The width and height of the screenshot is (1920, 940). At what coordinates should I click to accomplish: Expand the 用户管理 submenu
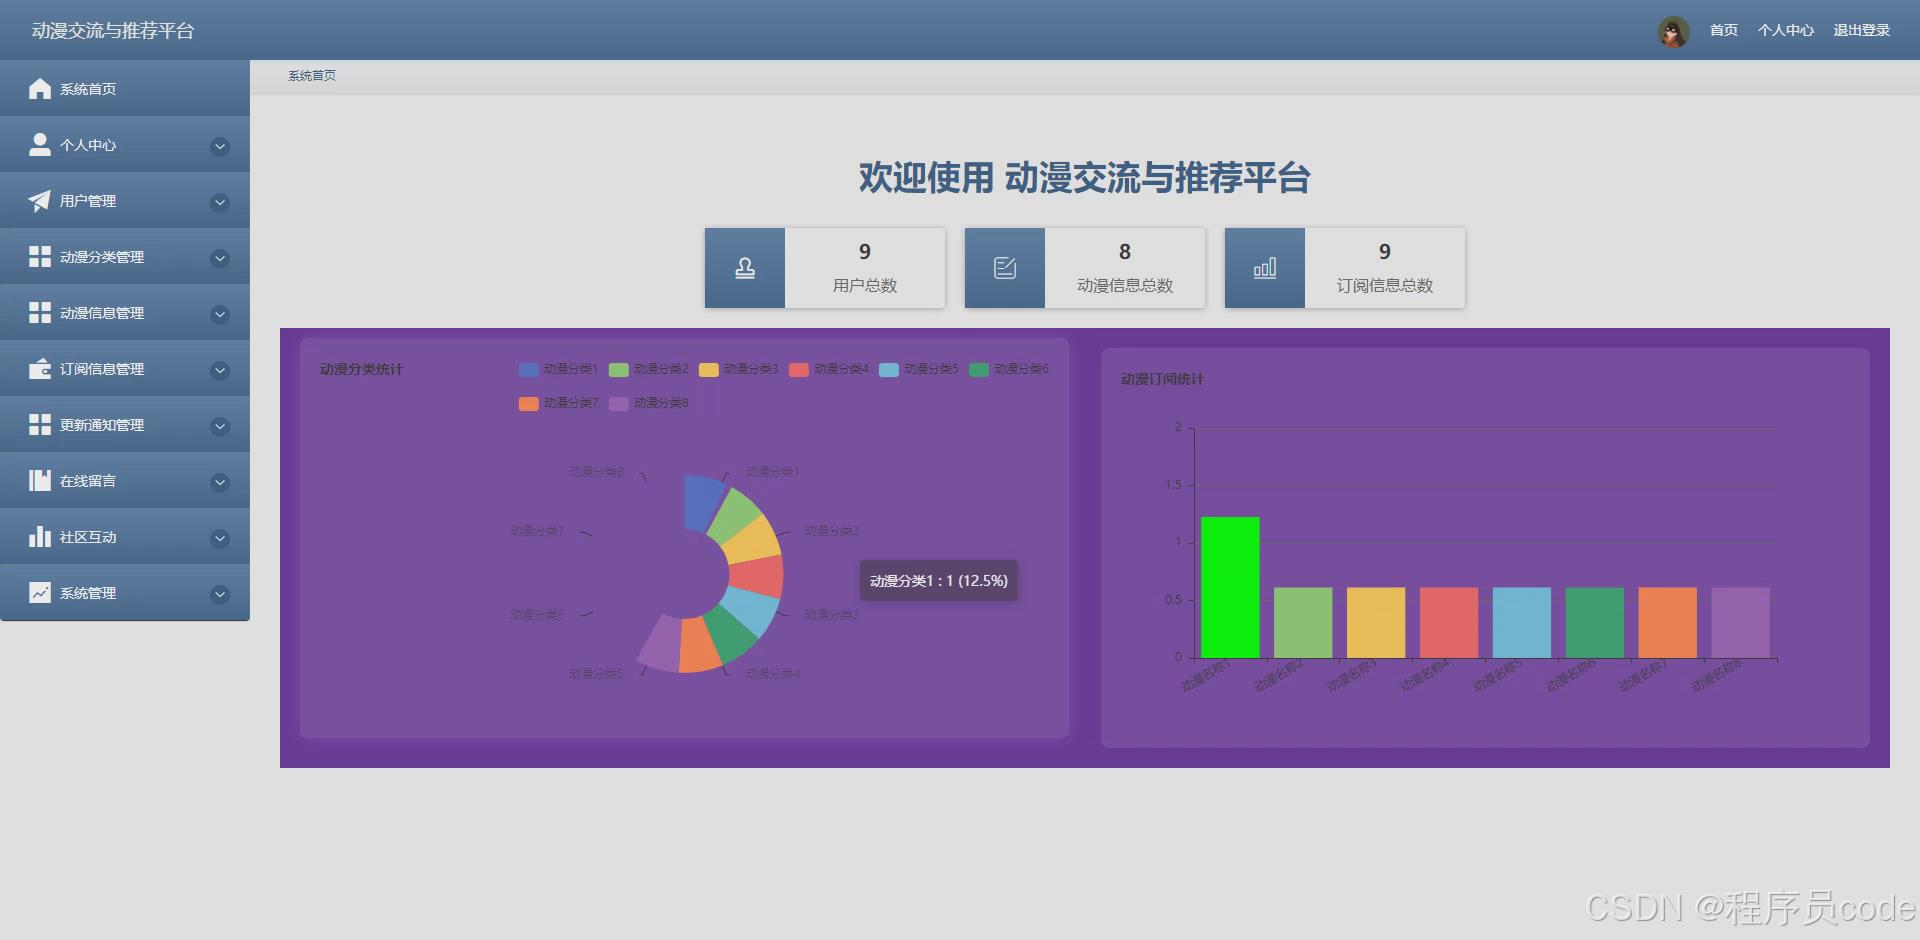(220, 202)
